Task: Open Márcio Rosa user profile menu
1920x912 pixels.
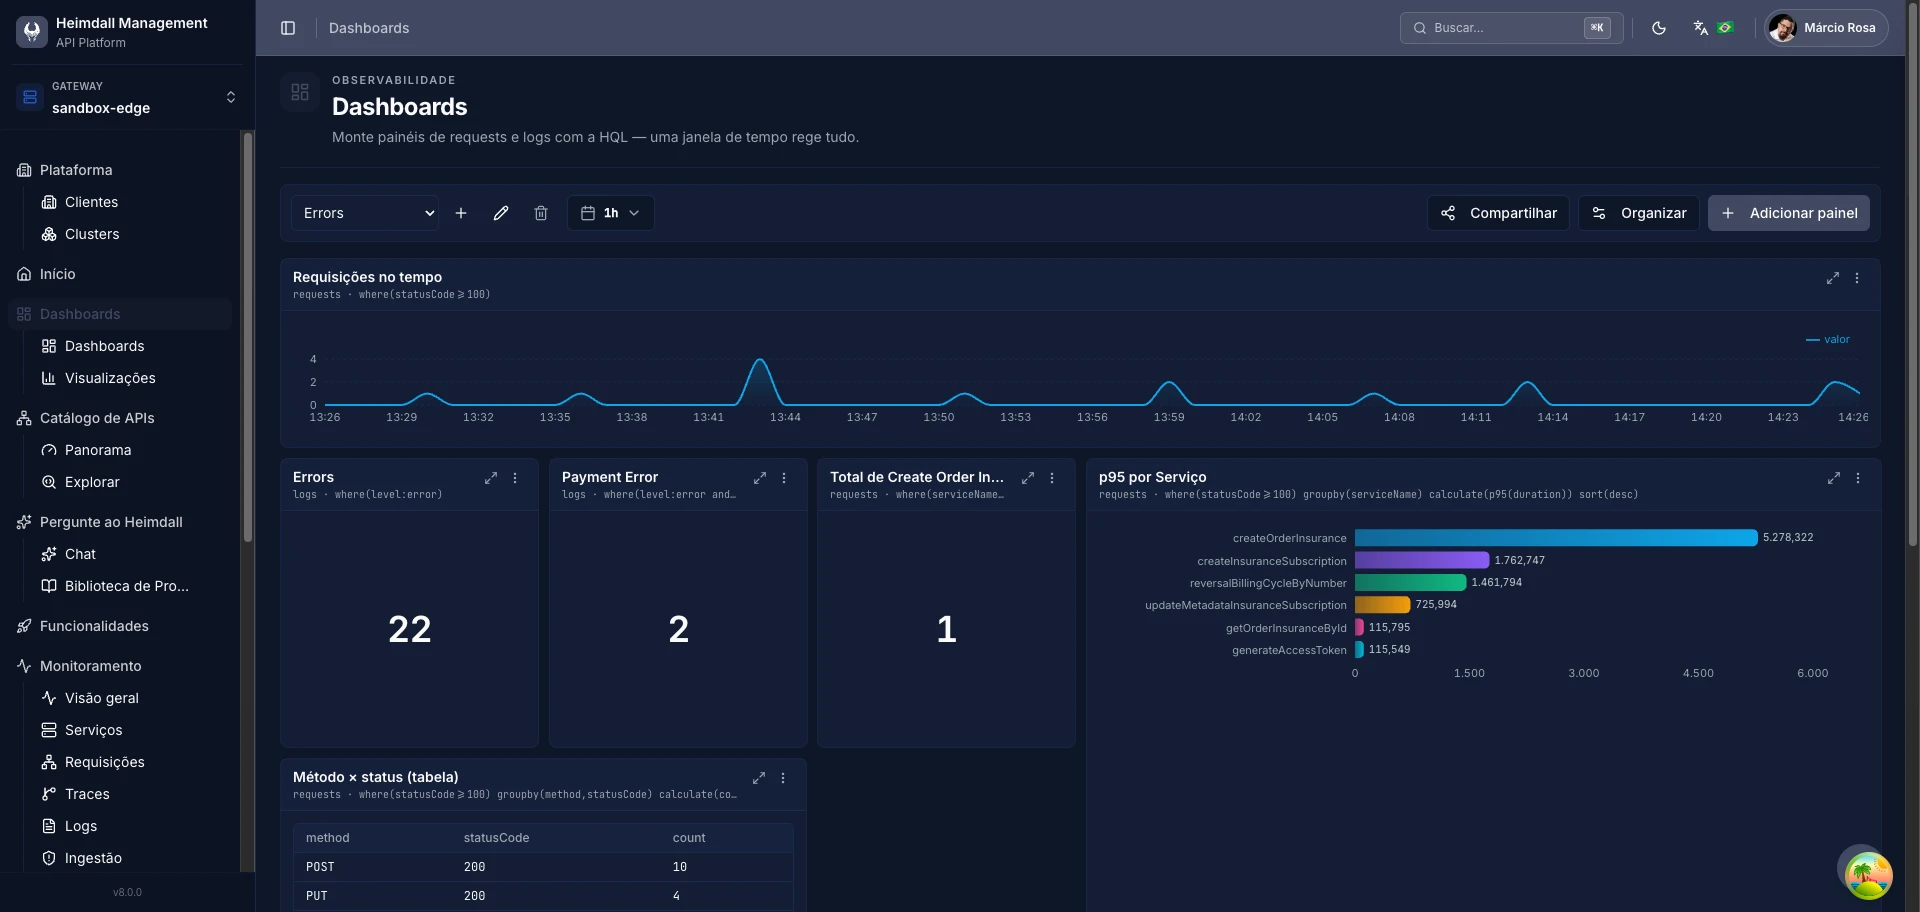Action: tap(1826, 28)
